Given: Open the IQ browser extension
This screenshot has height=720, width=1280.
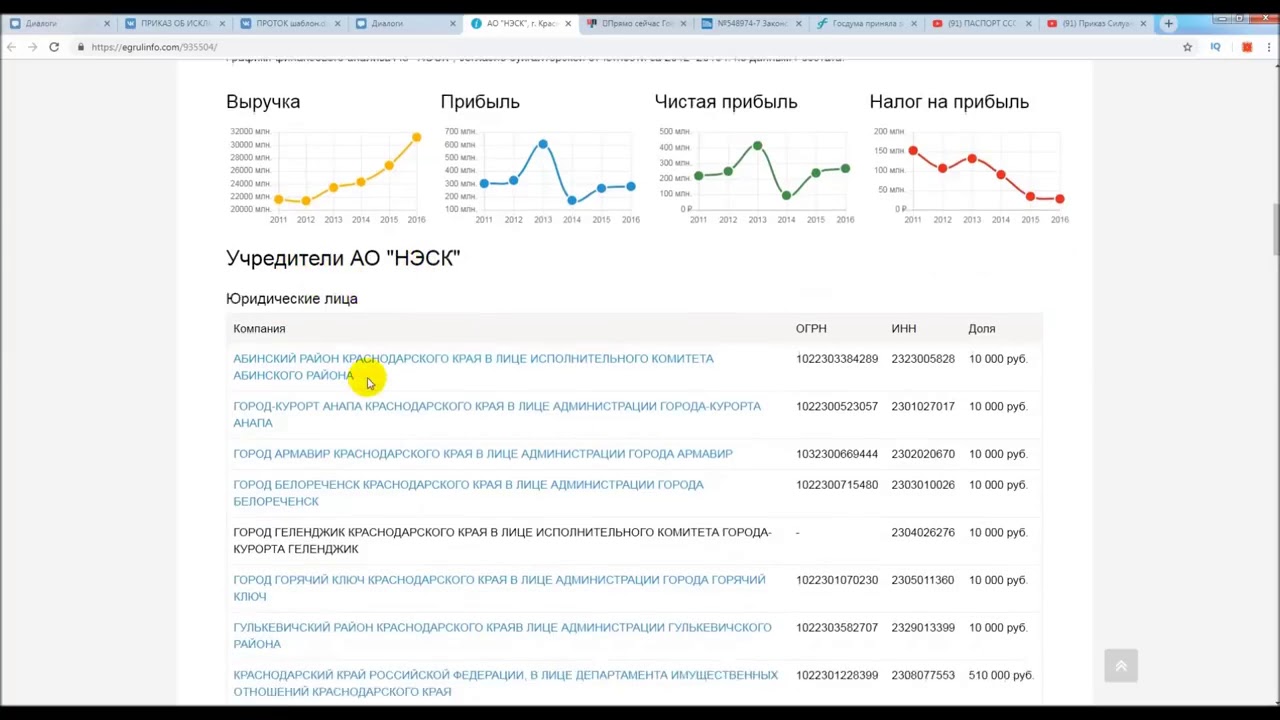Looking at the screenshot, I should coord(1216,47).
